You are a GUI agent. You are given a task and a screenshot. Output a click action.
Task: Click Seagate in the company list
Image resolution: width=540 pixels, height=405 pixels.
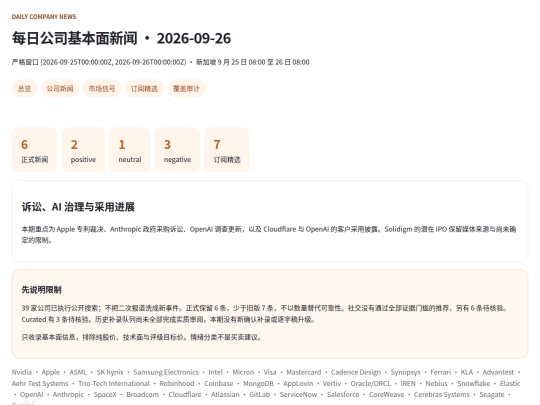[492, 395]
